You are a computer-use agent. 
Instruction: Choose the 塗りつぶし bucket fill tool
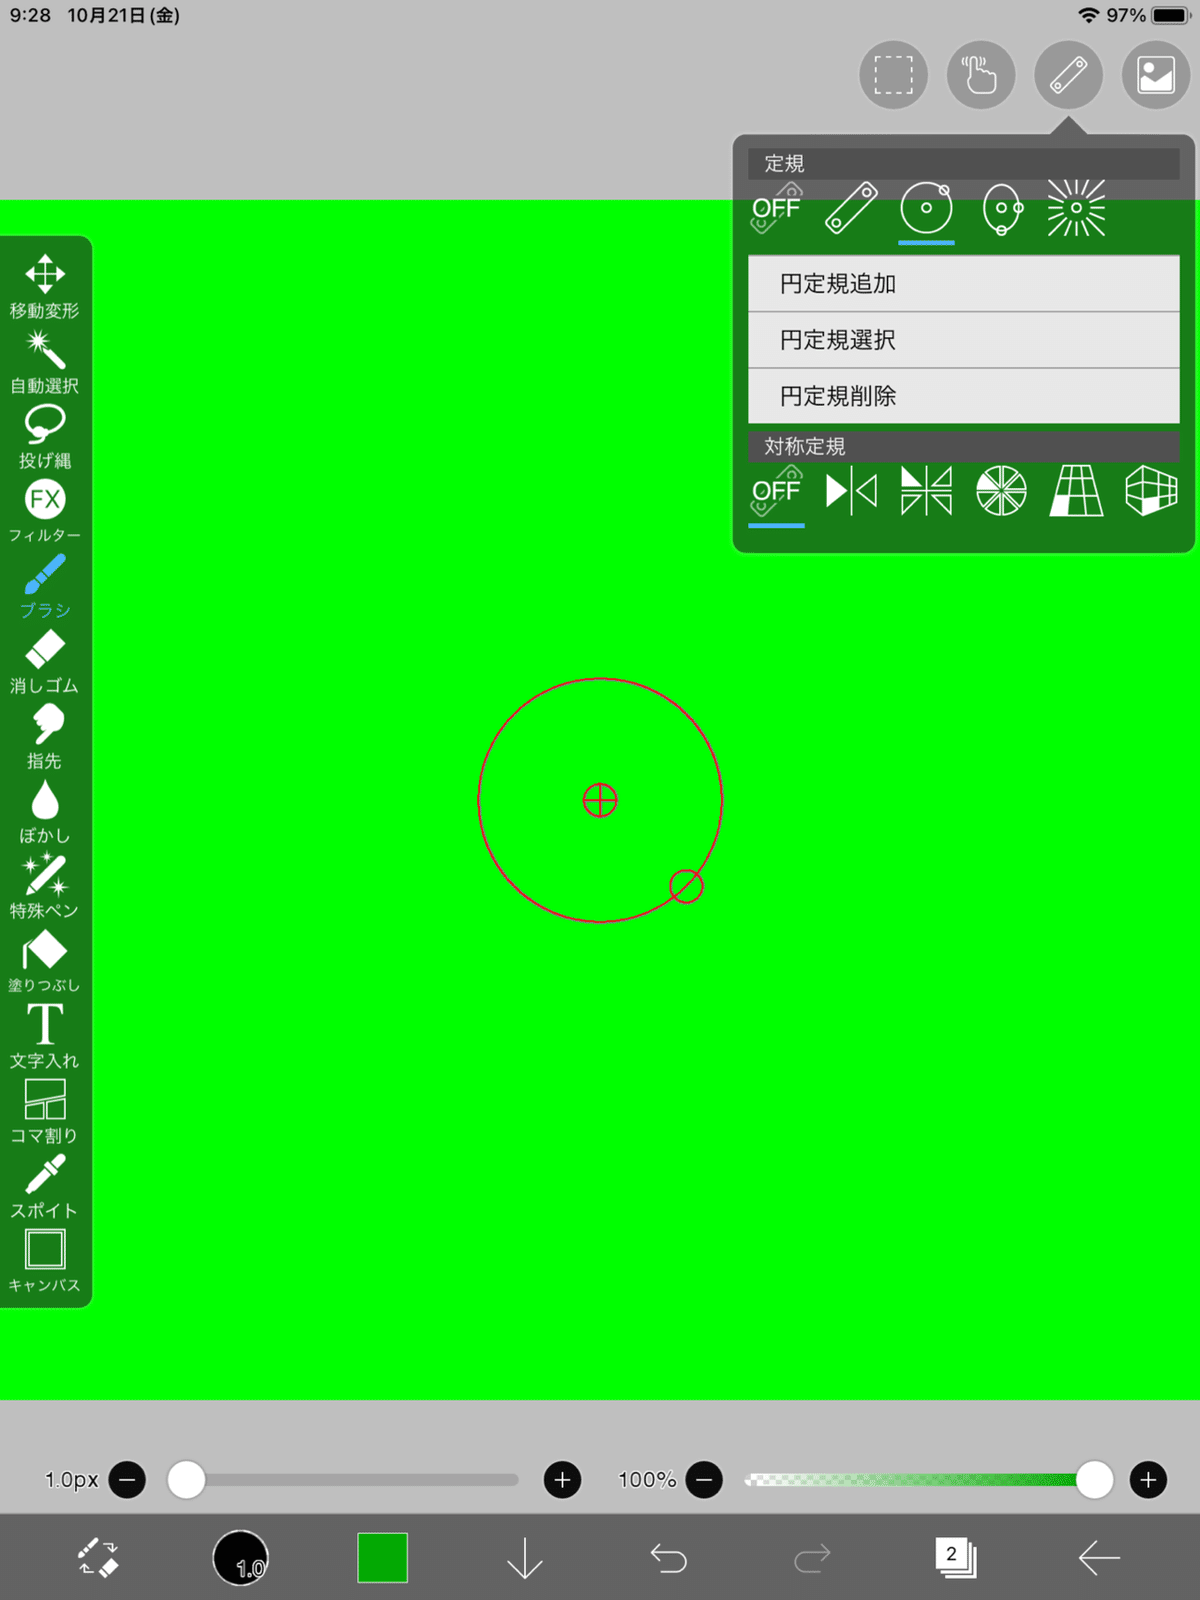point(45,961)
